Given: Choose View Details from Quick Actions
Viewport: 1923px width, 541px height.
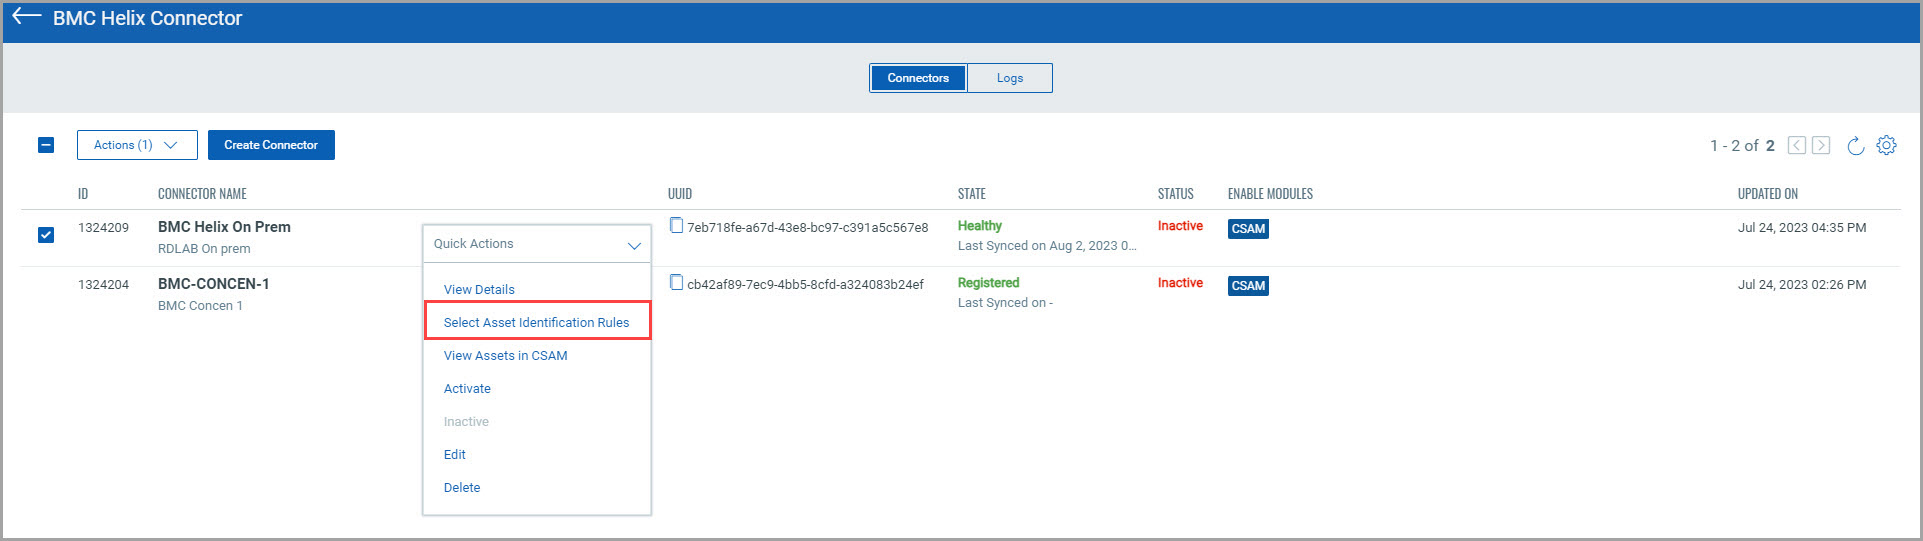Looking at the screenshot, I should click(479, 290).
